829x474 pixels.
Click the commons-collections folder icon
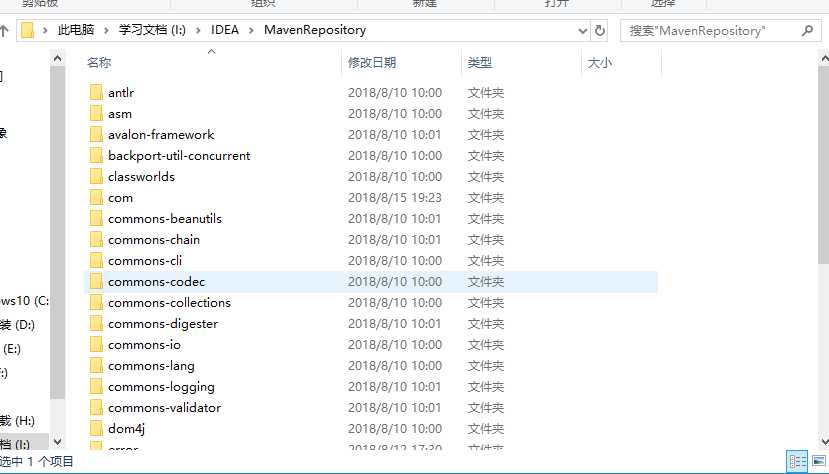coord(96,303)
